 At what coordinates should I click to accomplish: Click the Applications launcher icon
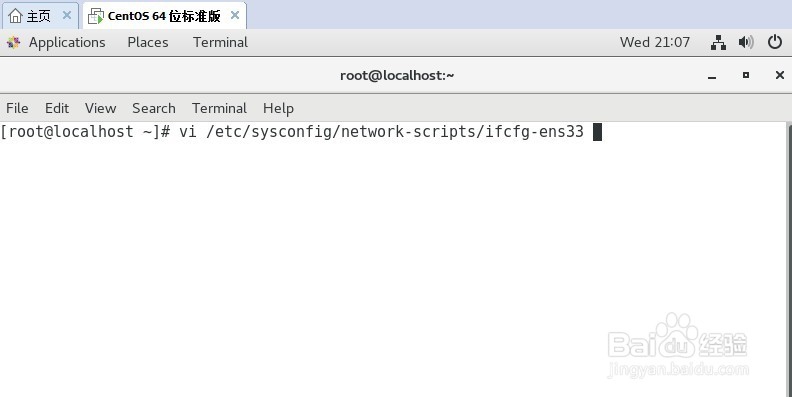coord(14,42)
